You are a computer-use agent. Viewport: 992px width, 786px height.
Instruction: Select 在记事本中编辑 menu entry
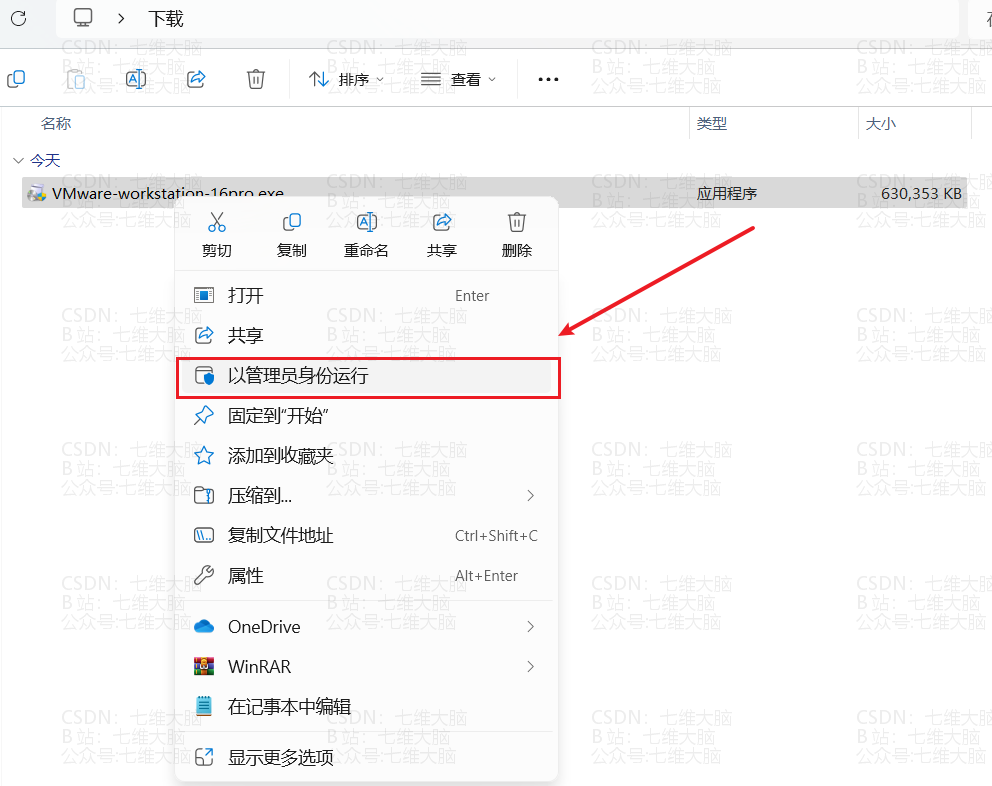[x=367, y=706]
